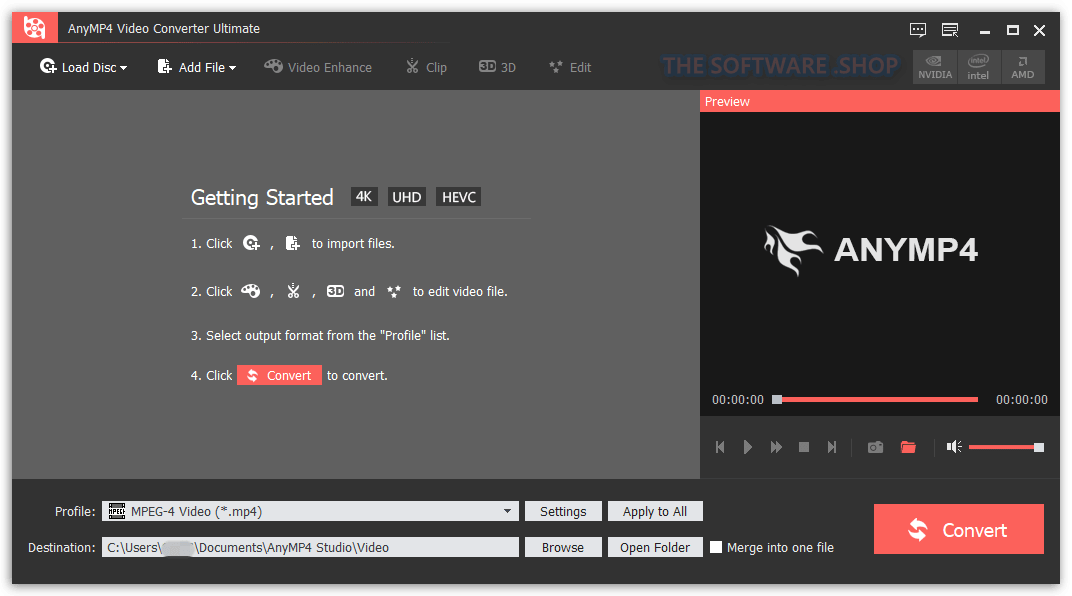Image resolution: width=1072 pixels, height=596 pixels.
Task: Click the Preview panel header
Action: 880,101
